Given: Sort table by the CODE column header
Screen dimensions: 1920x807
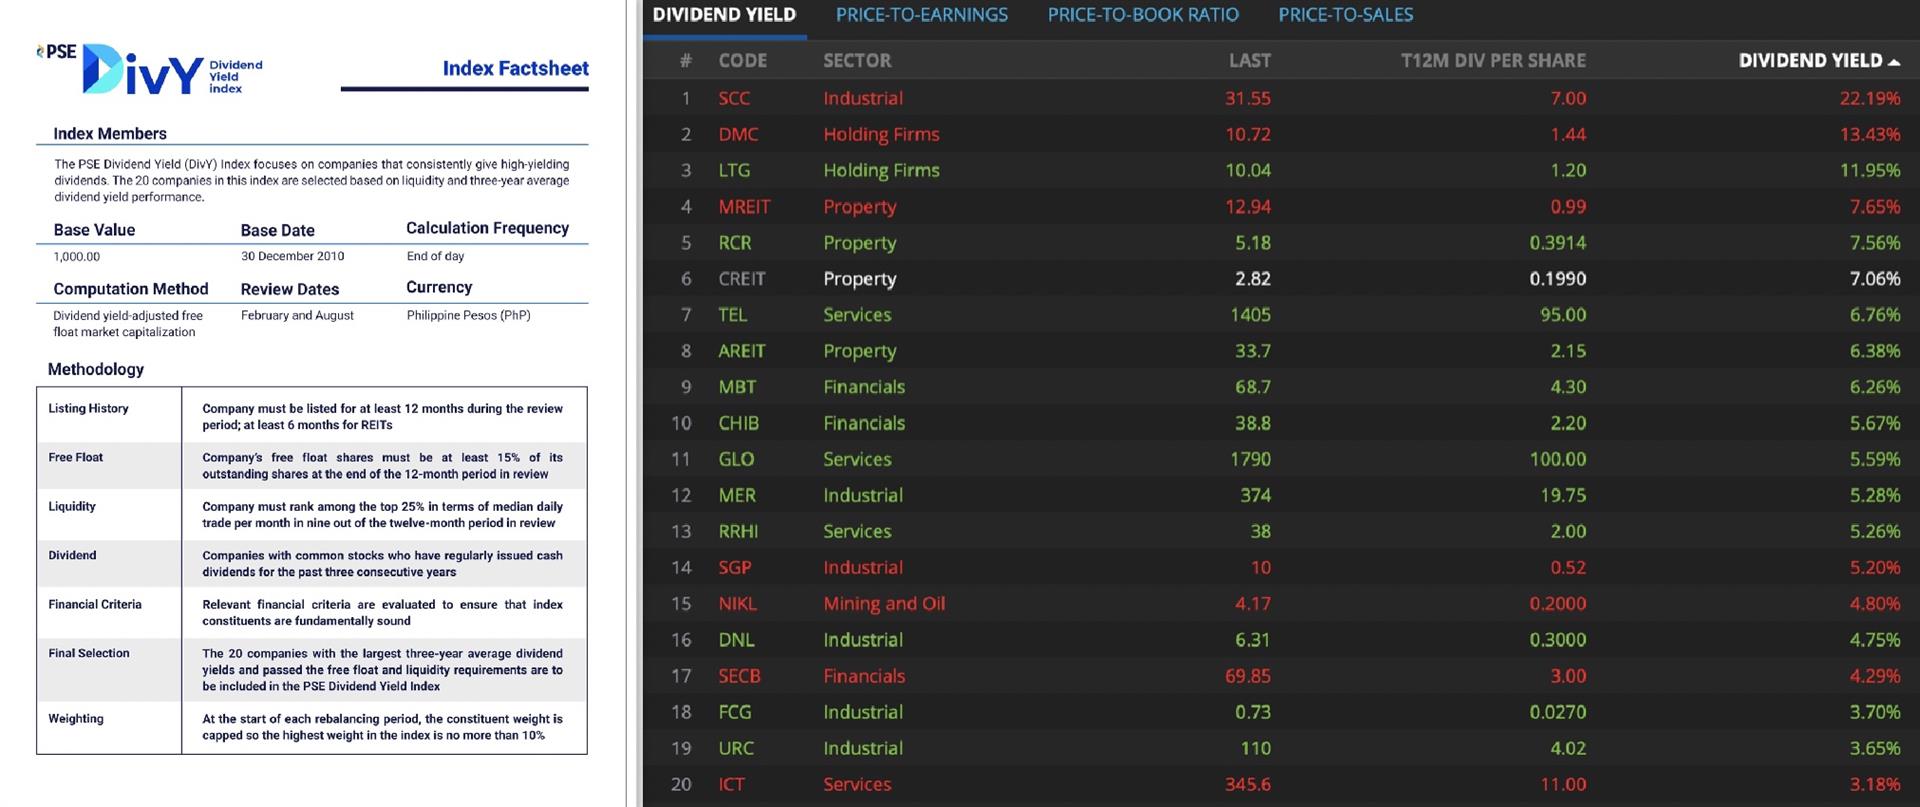Looking at the screenshot, I should tap(742, 61).
